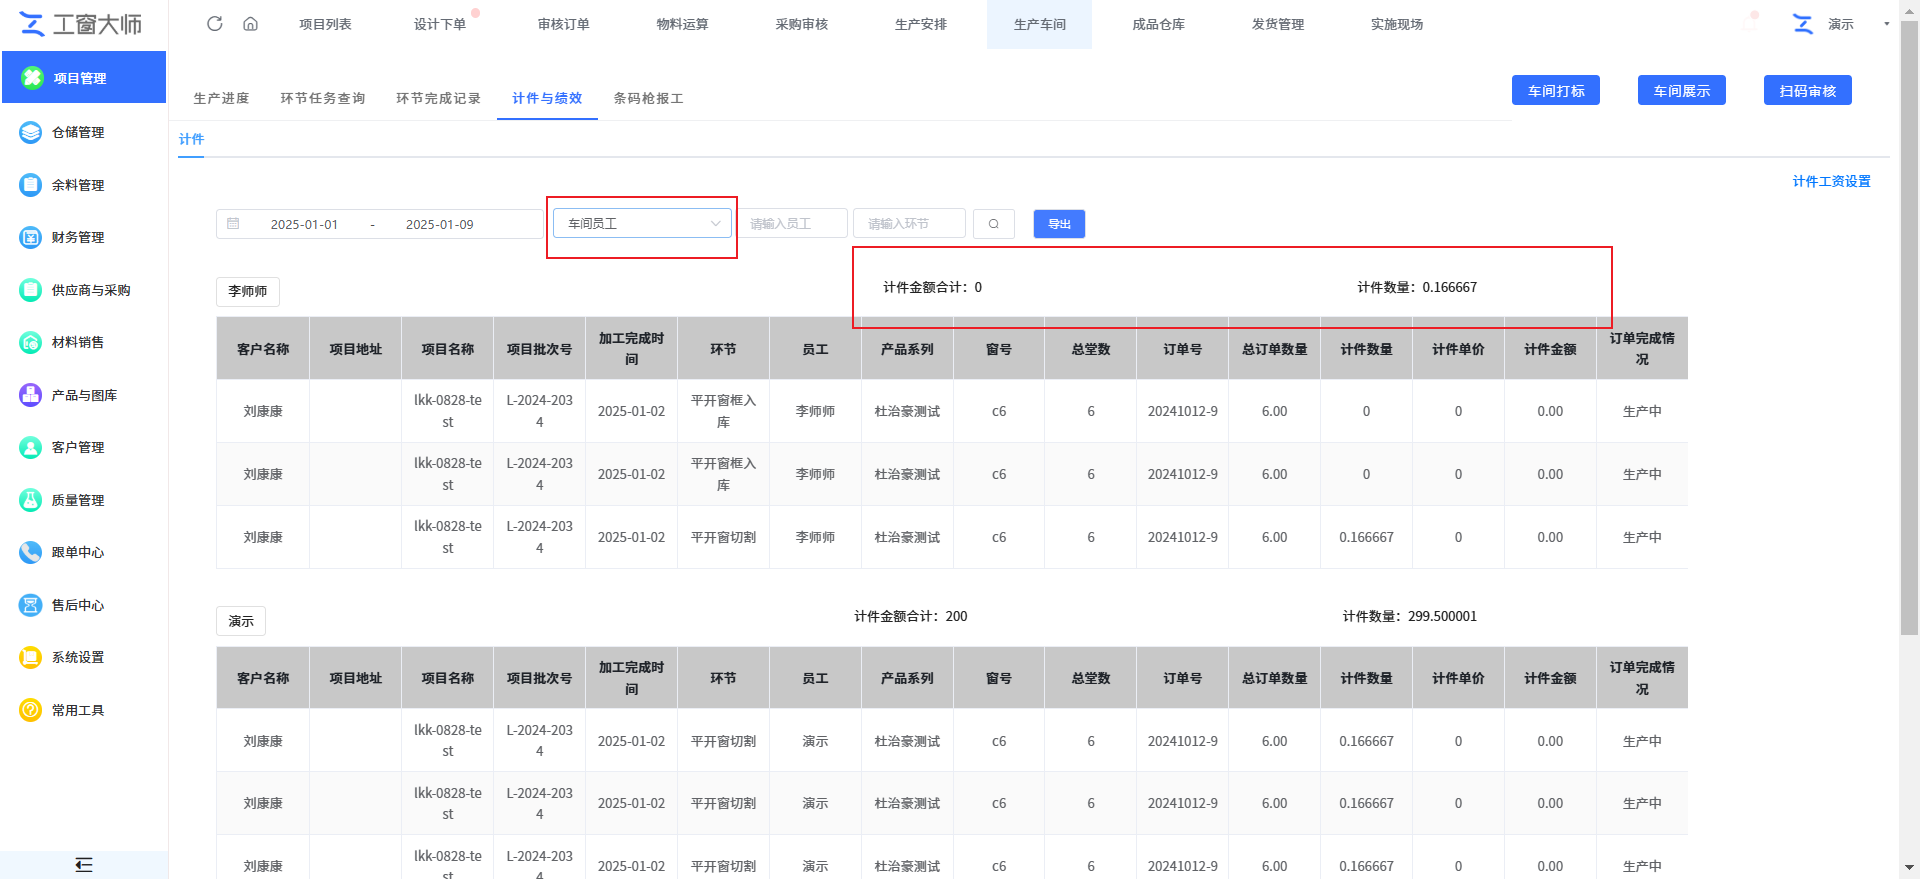Open 售后中心 in the sidebar

coord(78,605)
